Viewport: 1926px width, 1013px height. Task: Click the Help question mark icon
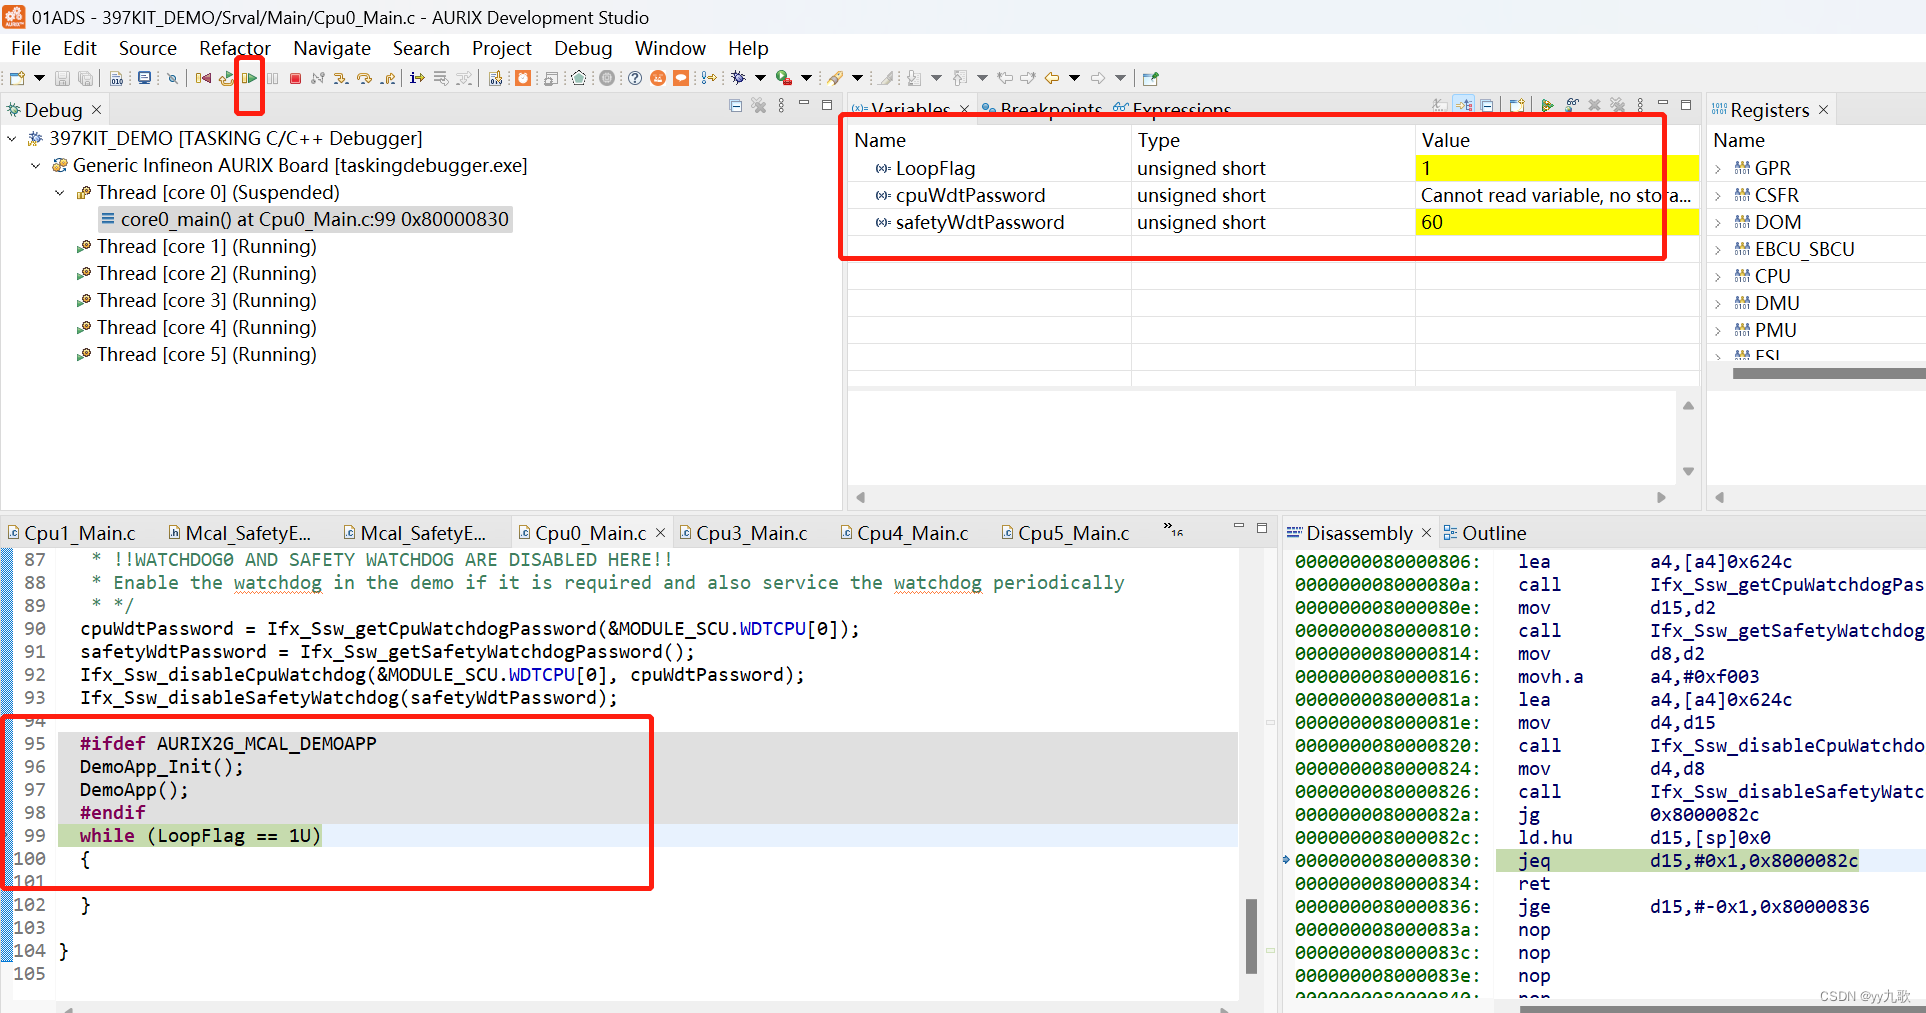click(x=635, y=78)
